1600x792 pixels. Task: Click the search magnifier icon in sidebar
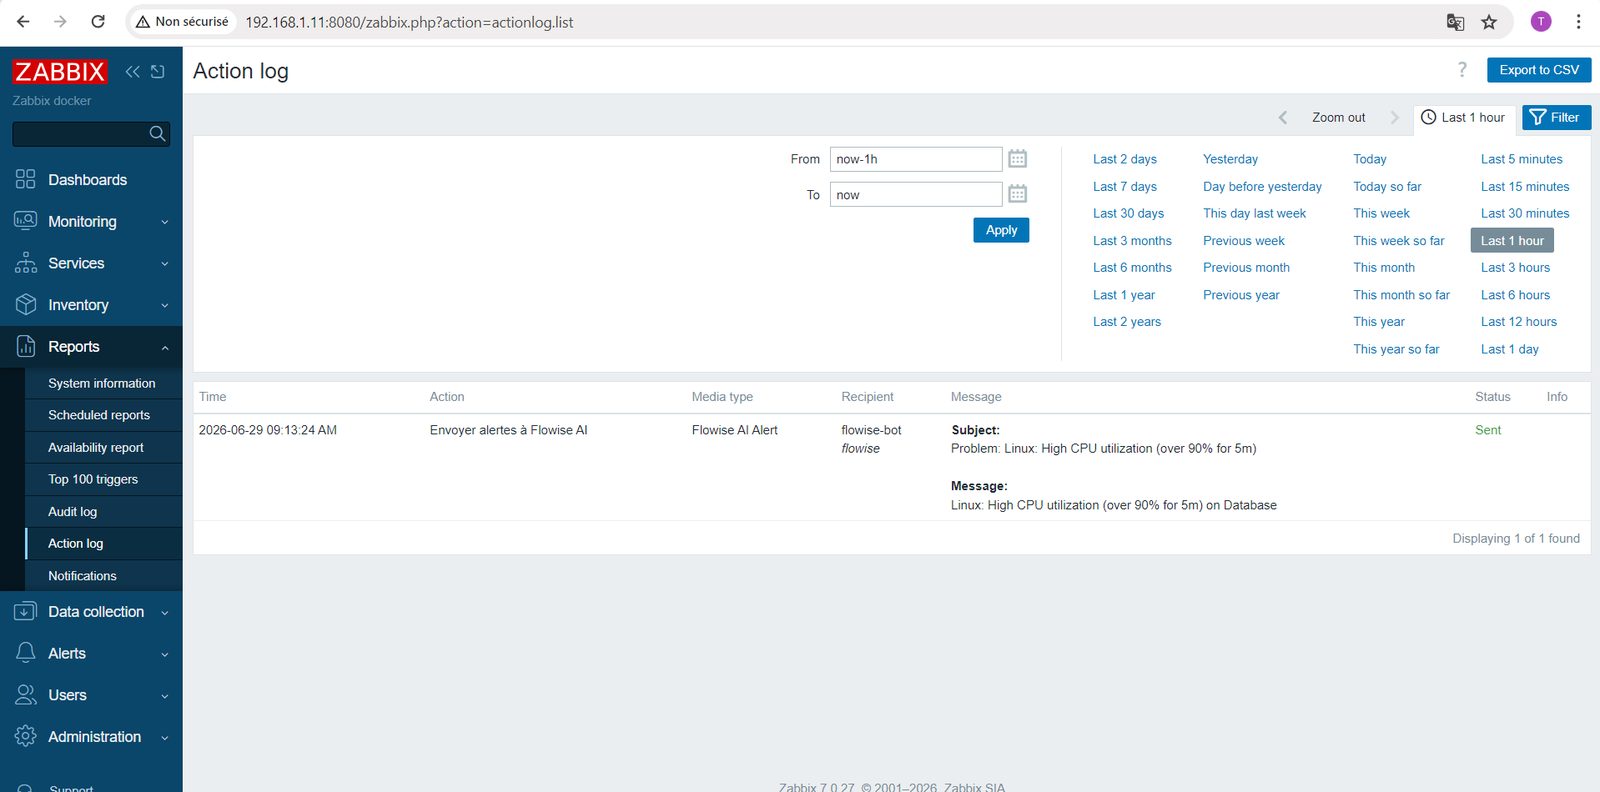[x=157, y=134]
